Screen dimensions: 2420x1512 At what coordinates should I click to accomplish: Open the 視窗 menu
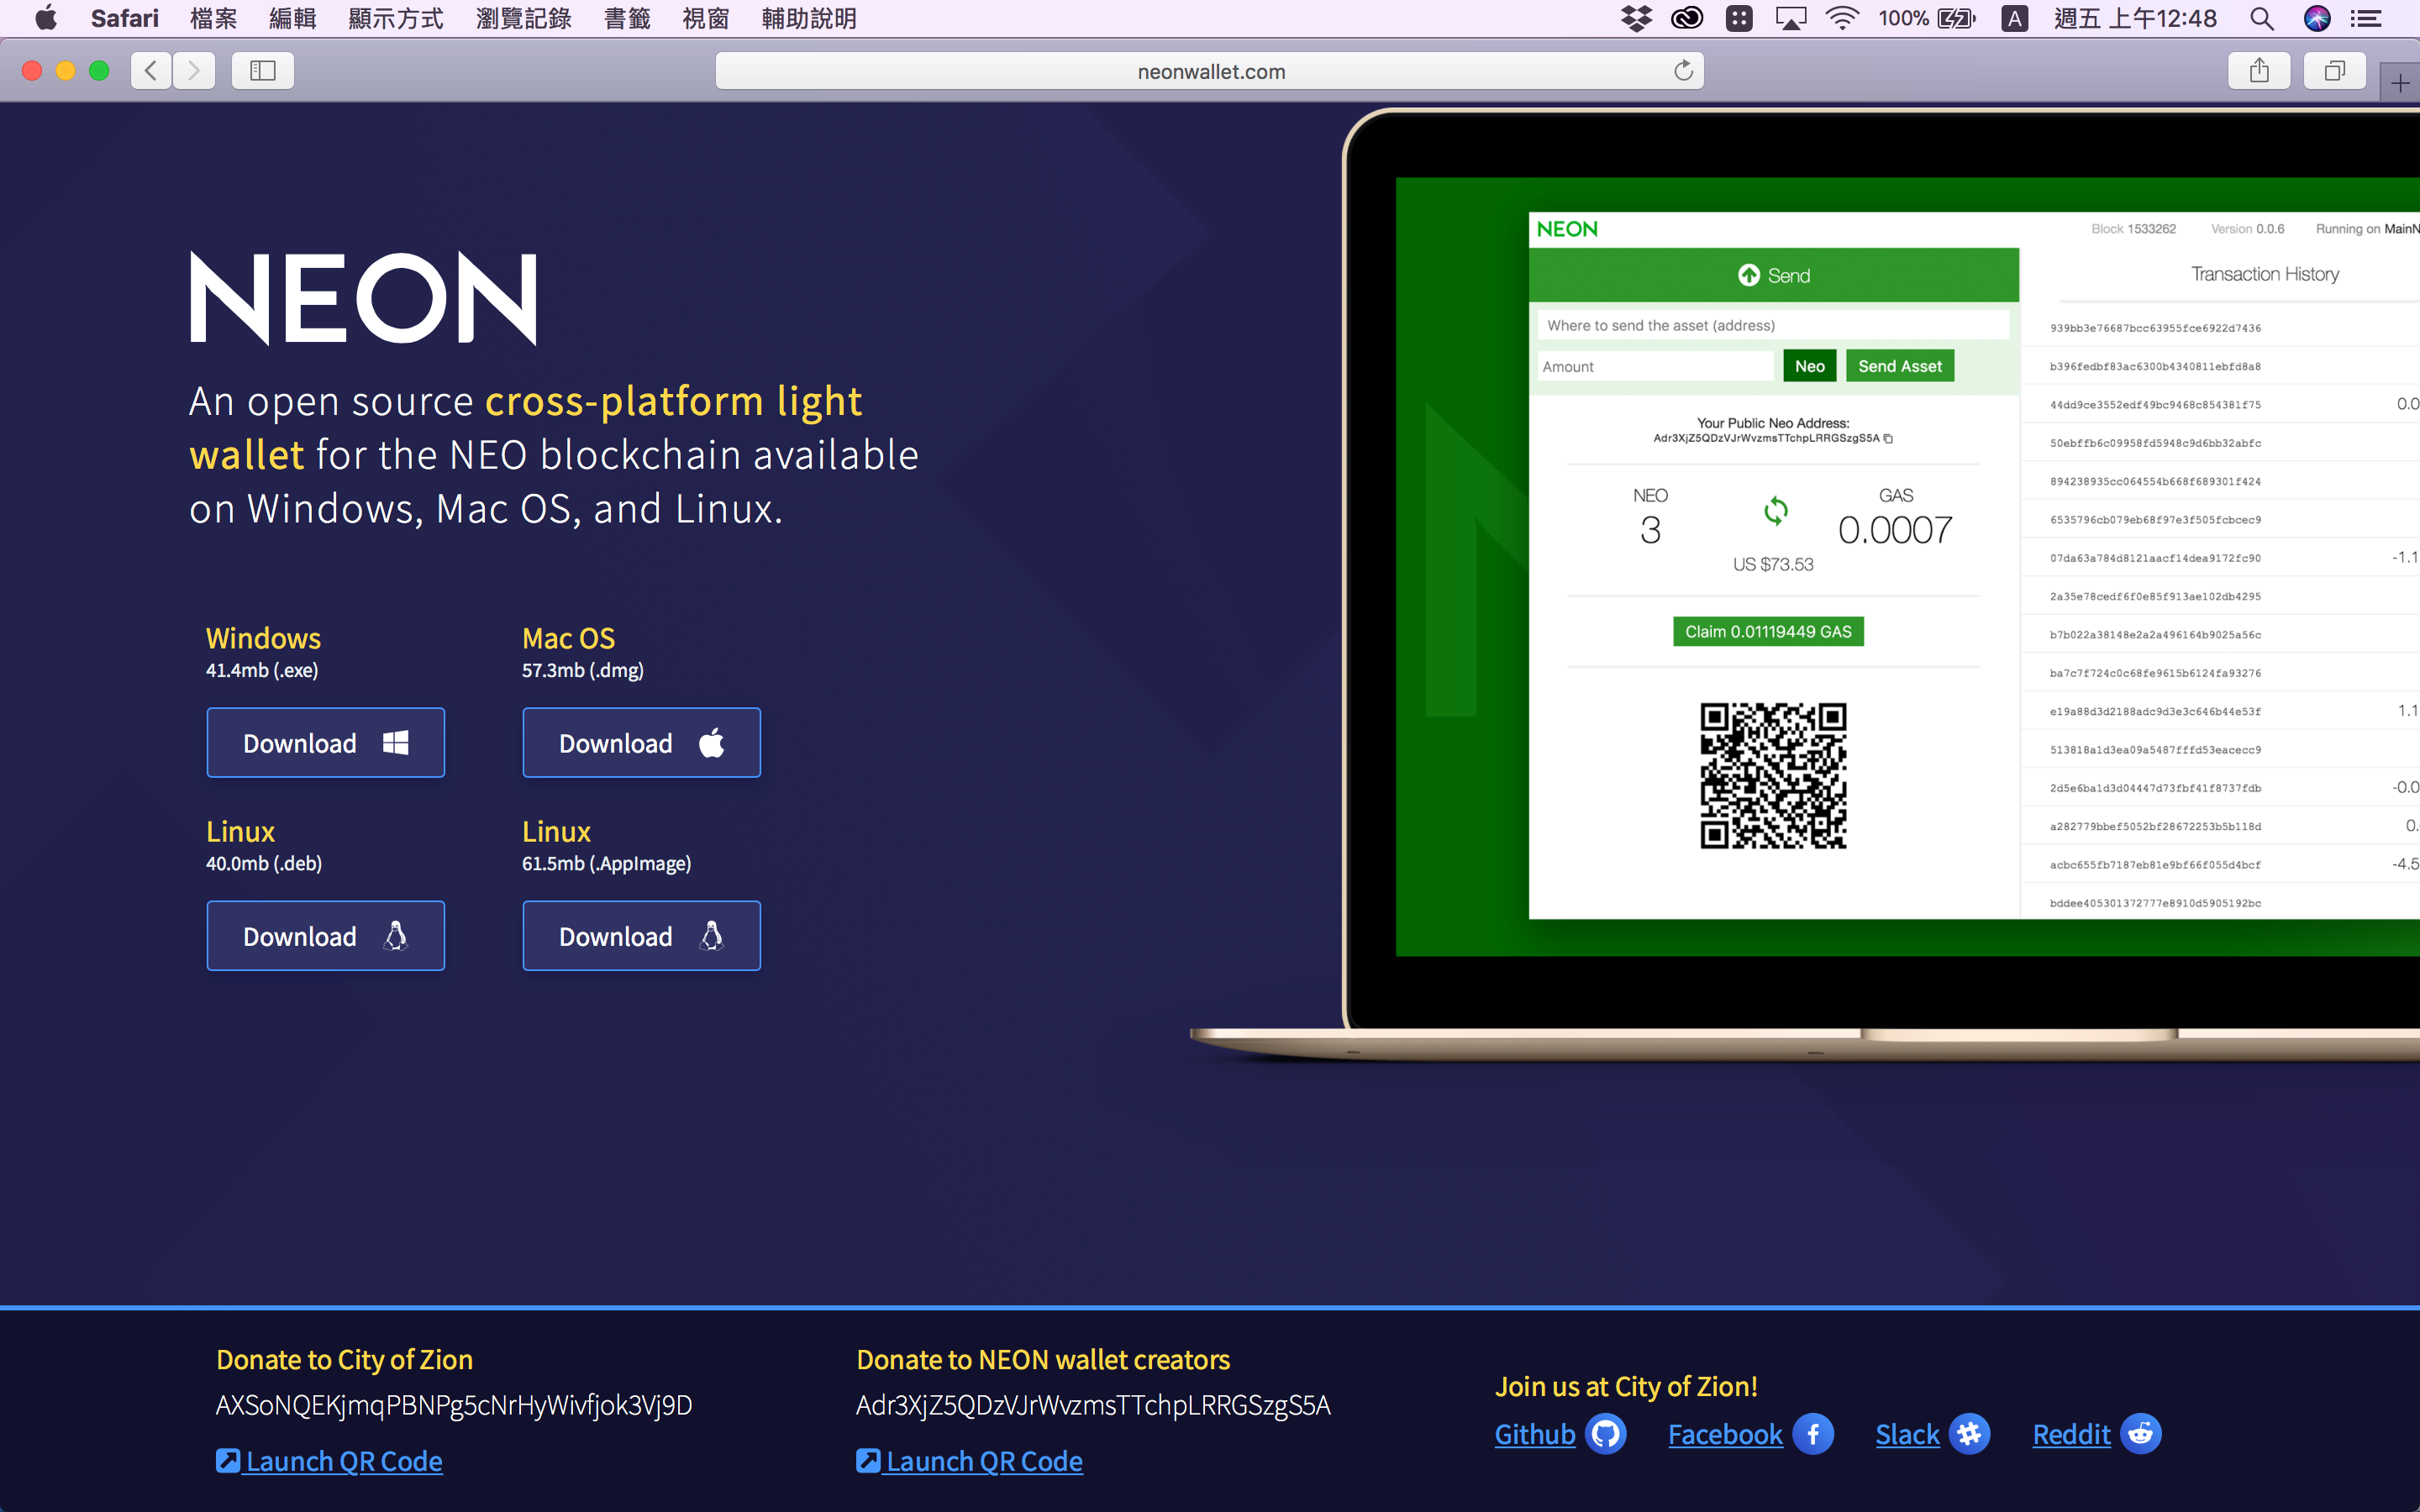coord(706,18)
